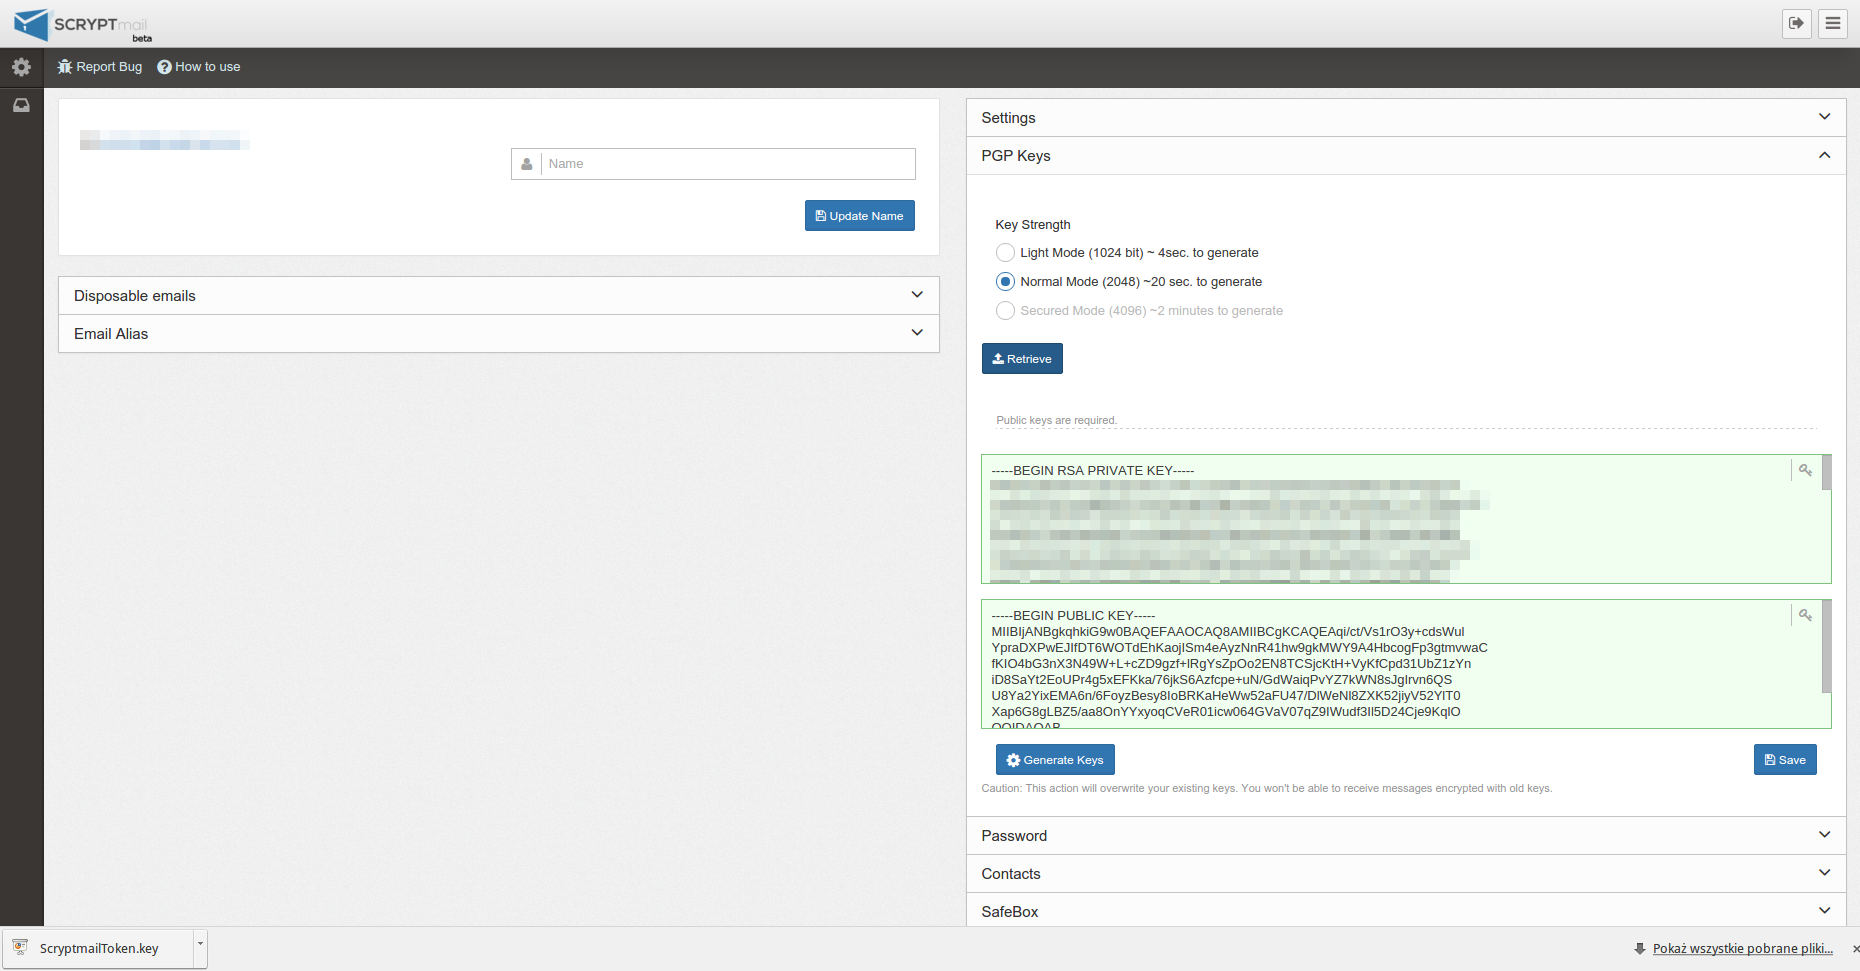The image size is (1860, 971).
Task: Click 'Public keys are required.' text
Action: click(x=1056, y=421)
